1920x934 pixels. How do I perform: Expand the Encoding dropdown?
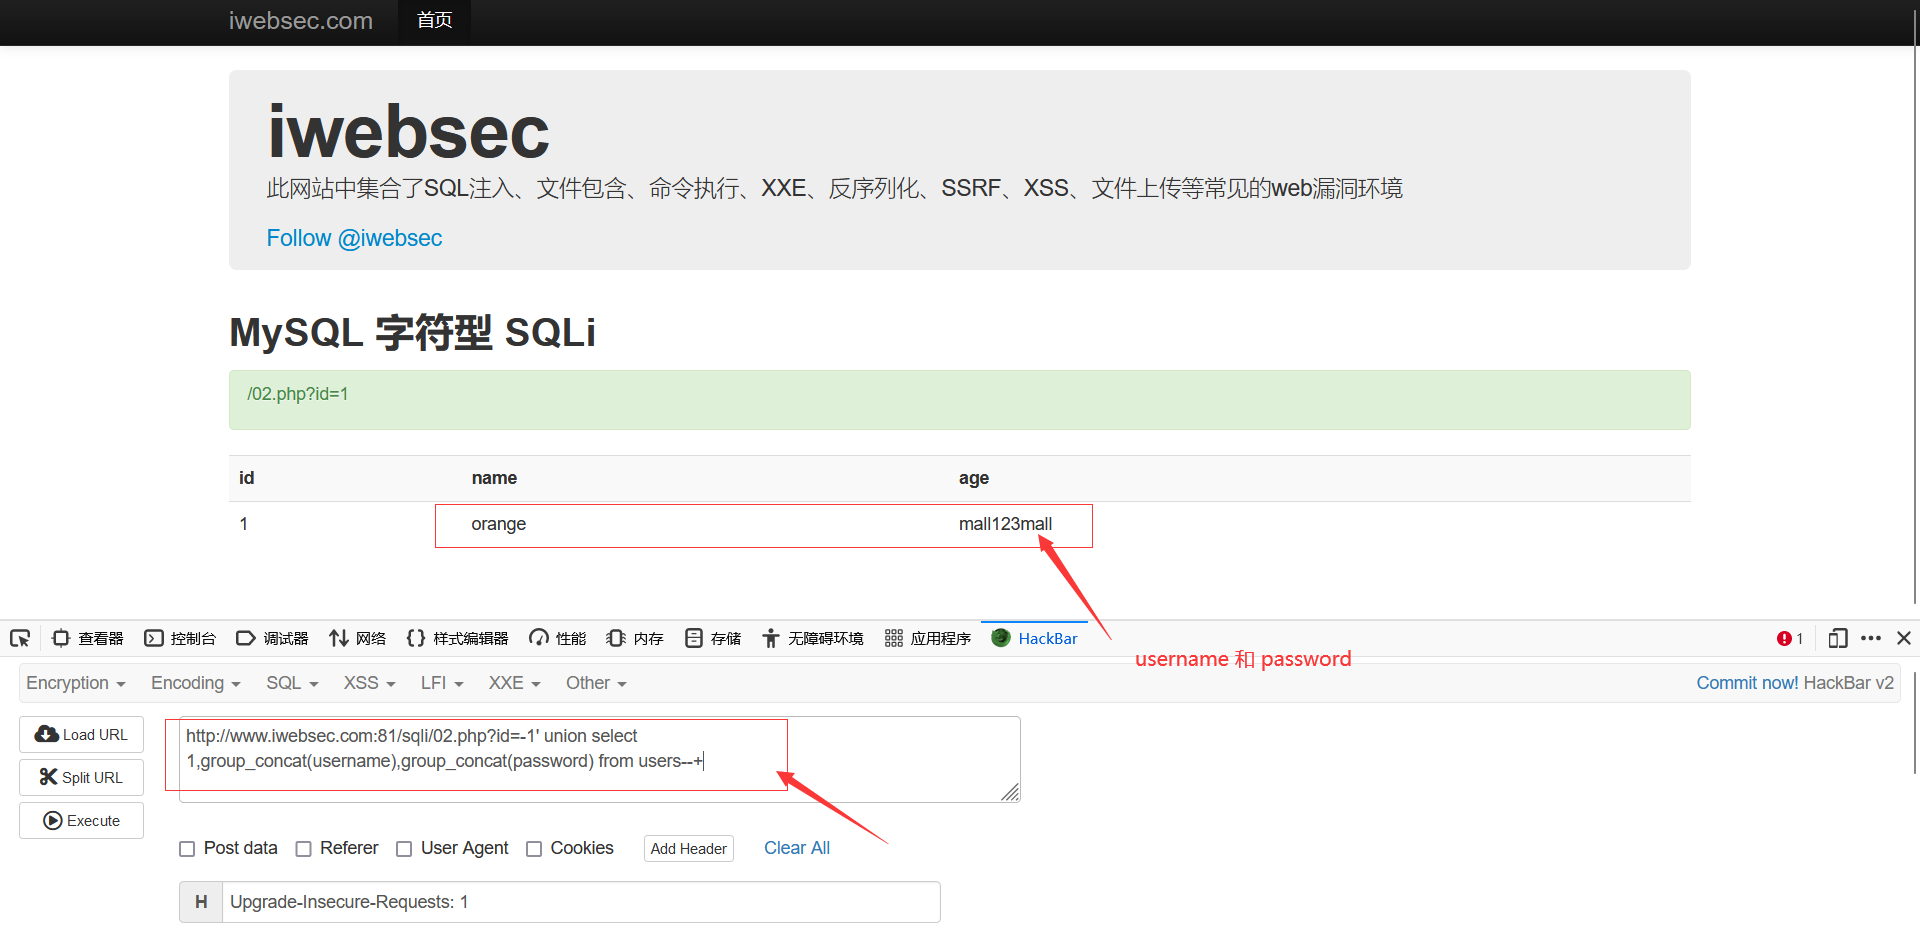(x=195, y=683)
